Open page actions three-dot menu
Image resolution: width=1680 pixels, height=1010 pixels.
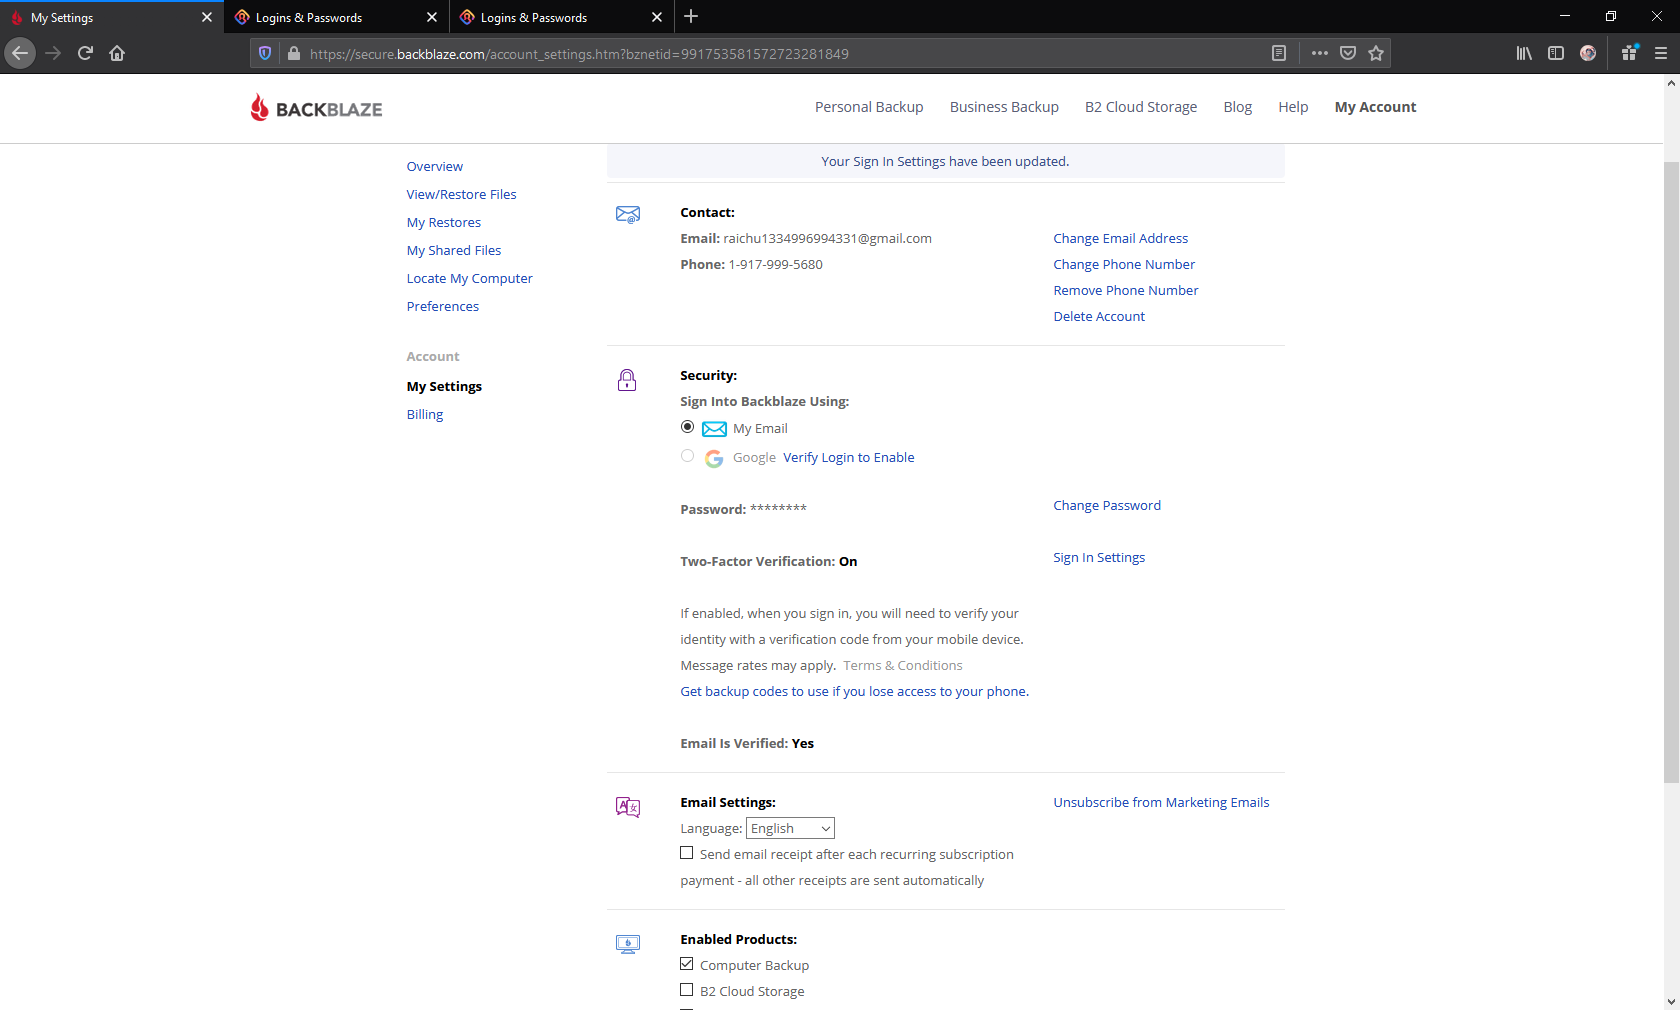click(x=1320, y=53)
